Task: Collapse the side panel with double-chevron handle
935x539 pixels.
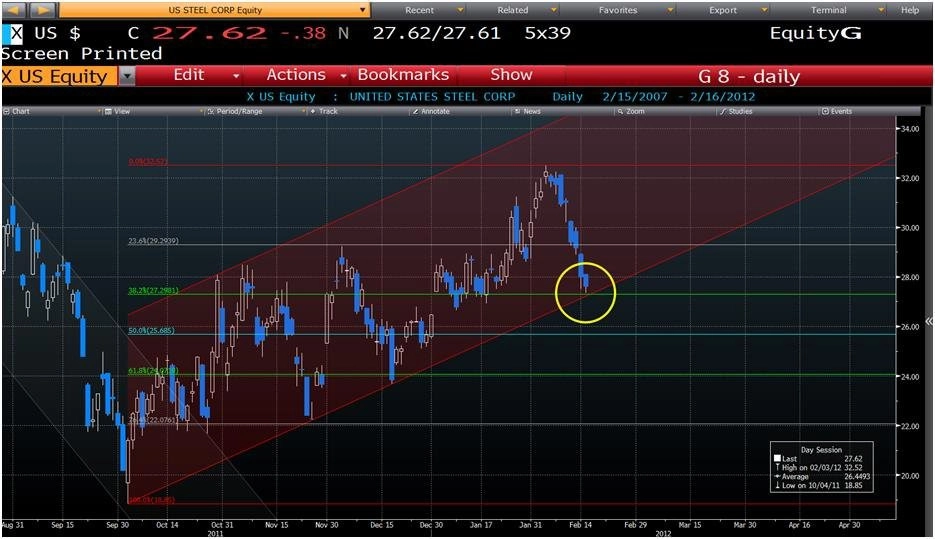Action: [x=928, y=321]
